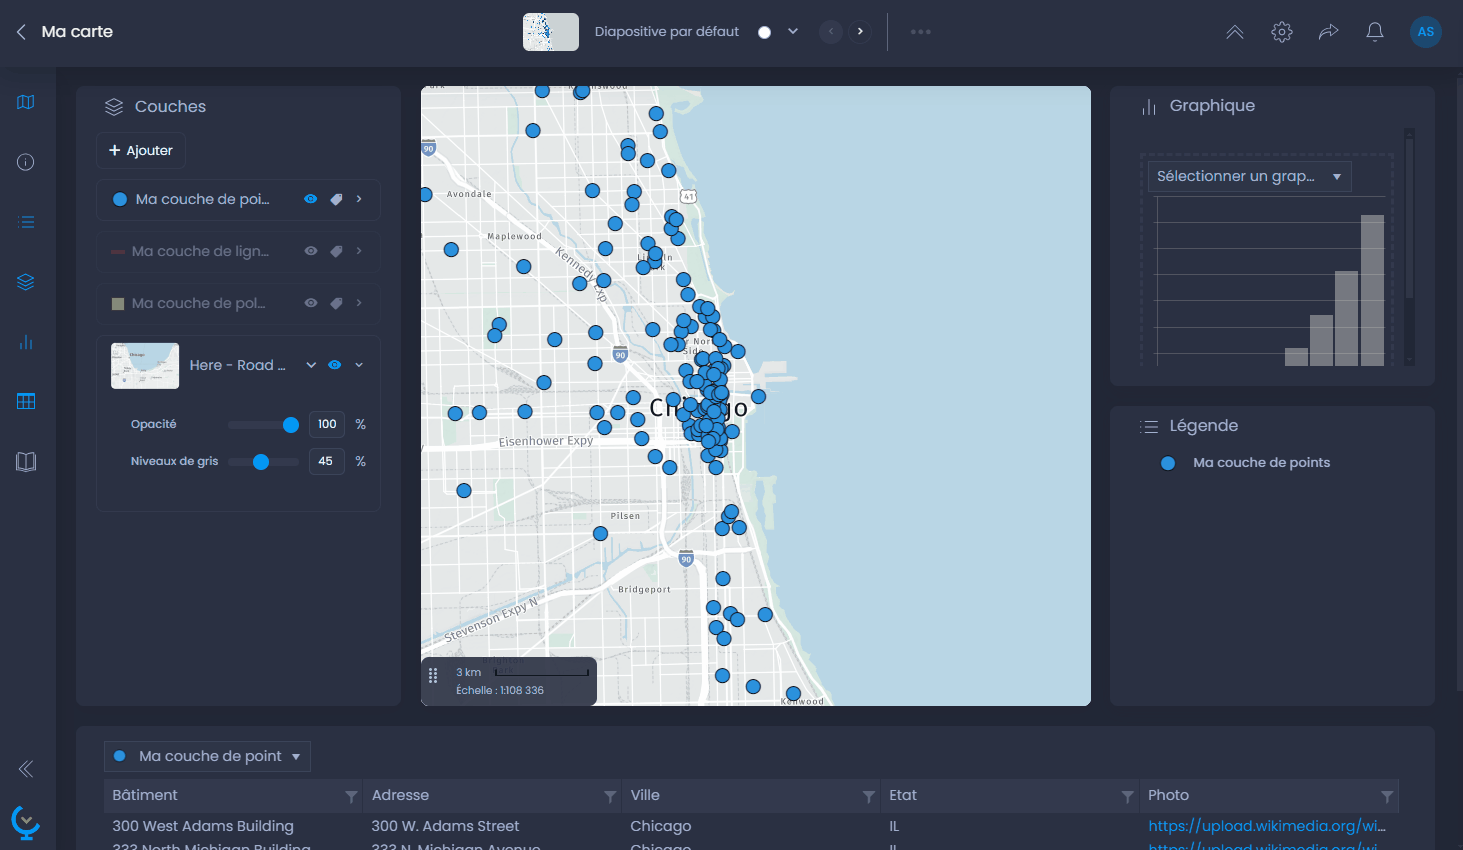Open notifications bell

point(1375,32)
